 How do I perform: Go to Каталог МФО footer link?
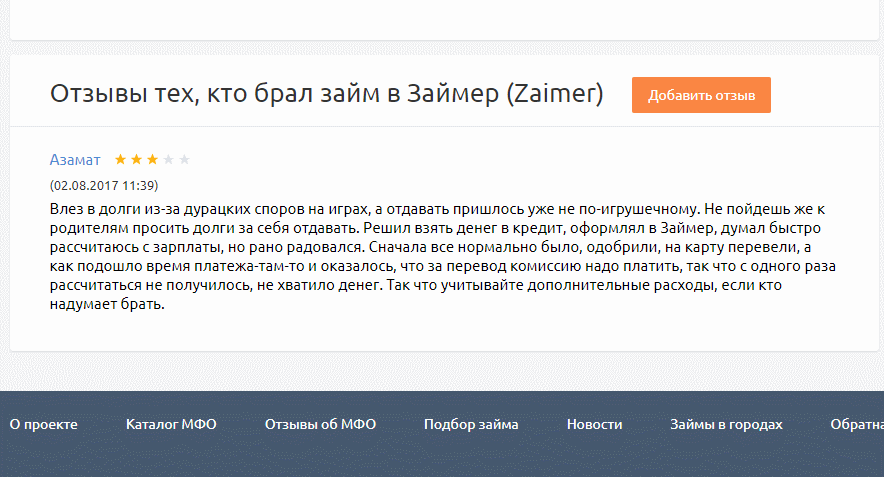[x=171, y=424]
